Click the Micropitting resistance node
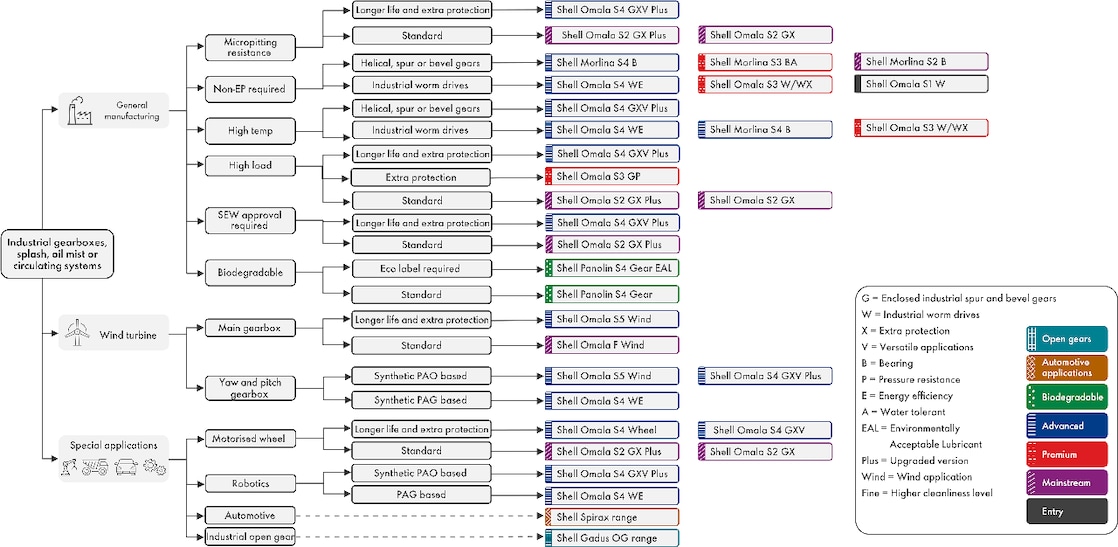 point(250,48)
